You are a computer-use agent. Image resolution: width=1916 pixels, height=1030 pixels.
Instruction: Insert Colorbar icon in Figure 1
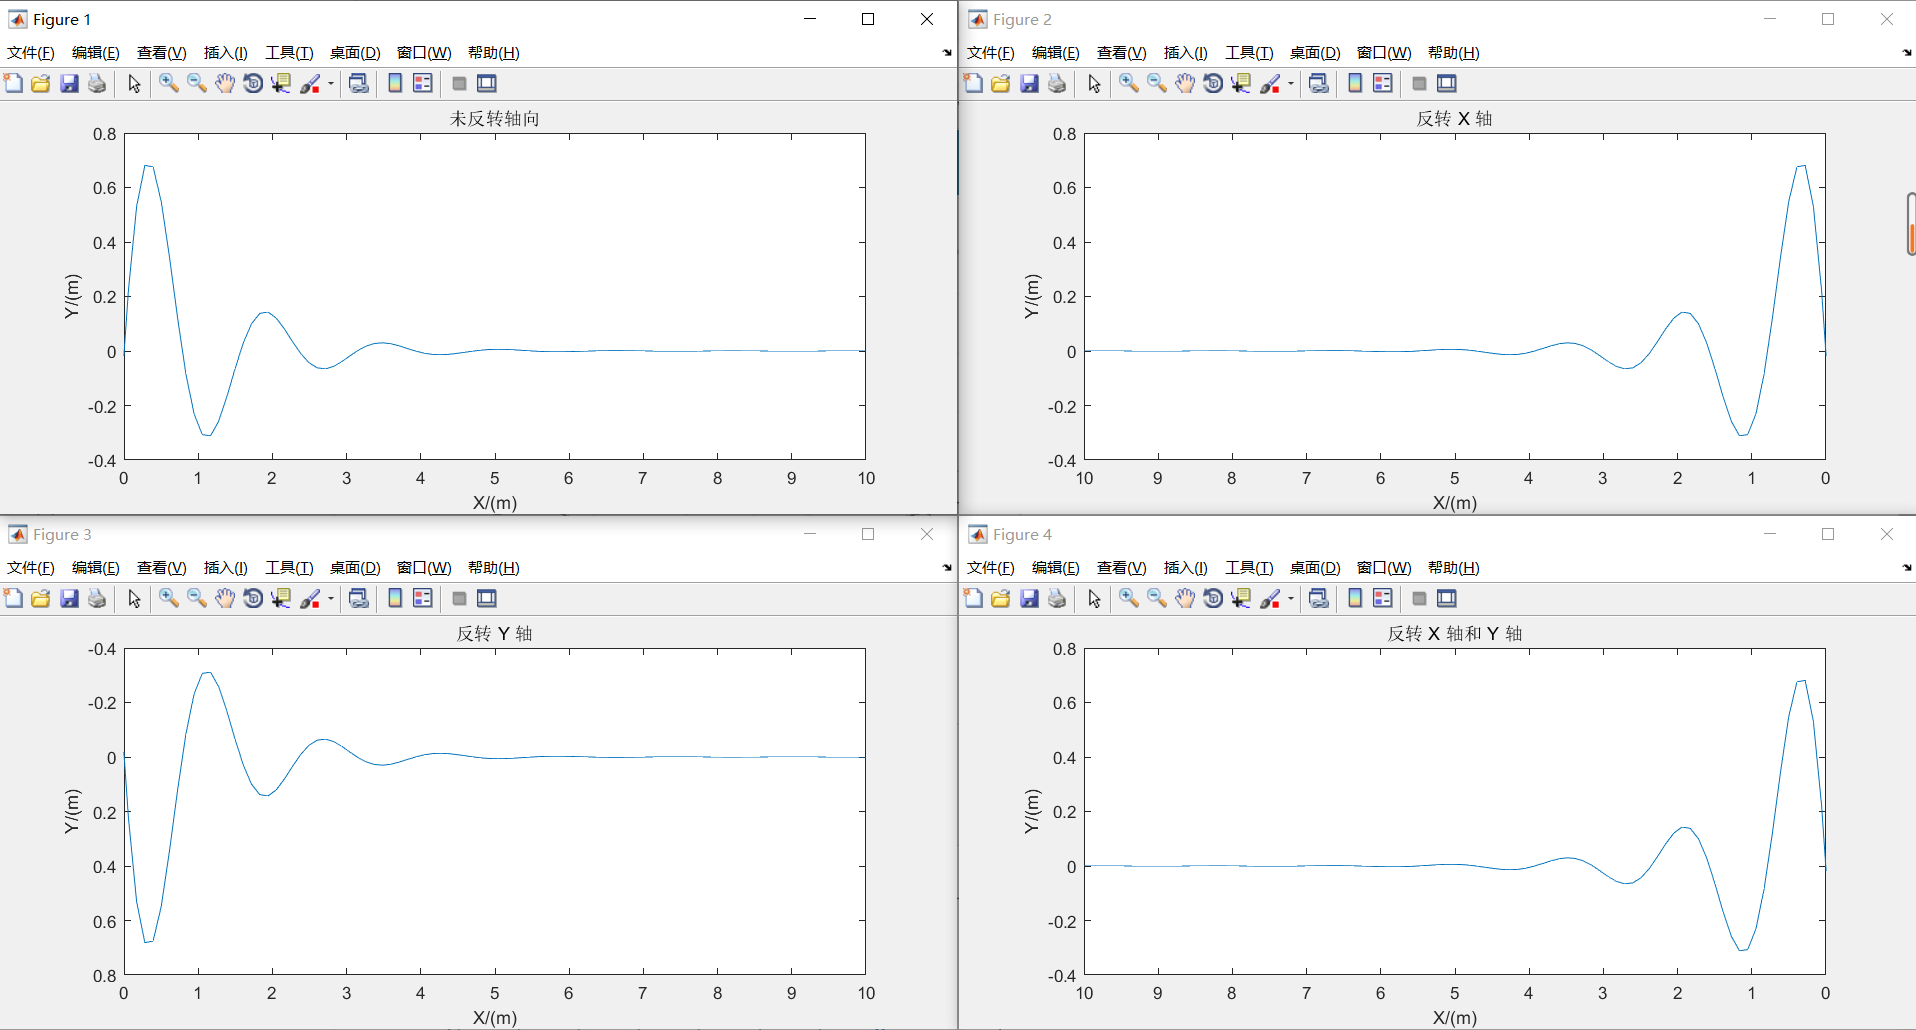(x=395, y=83)
